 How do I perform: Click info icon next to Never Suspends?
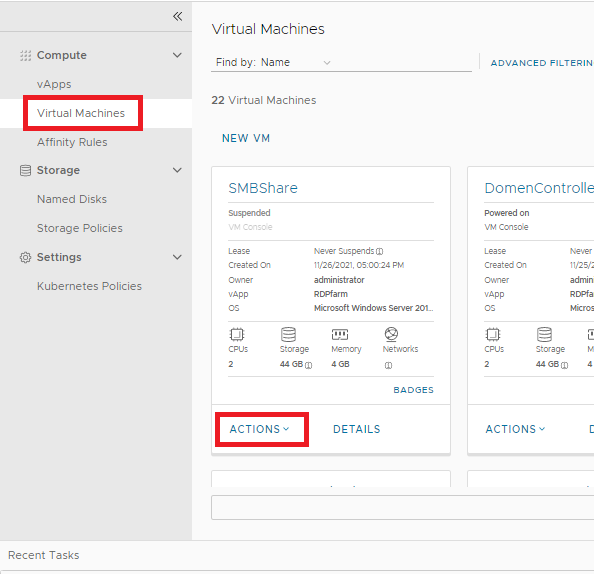(380, 252)
